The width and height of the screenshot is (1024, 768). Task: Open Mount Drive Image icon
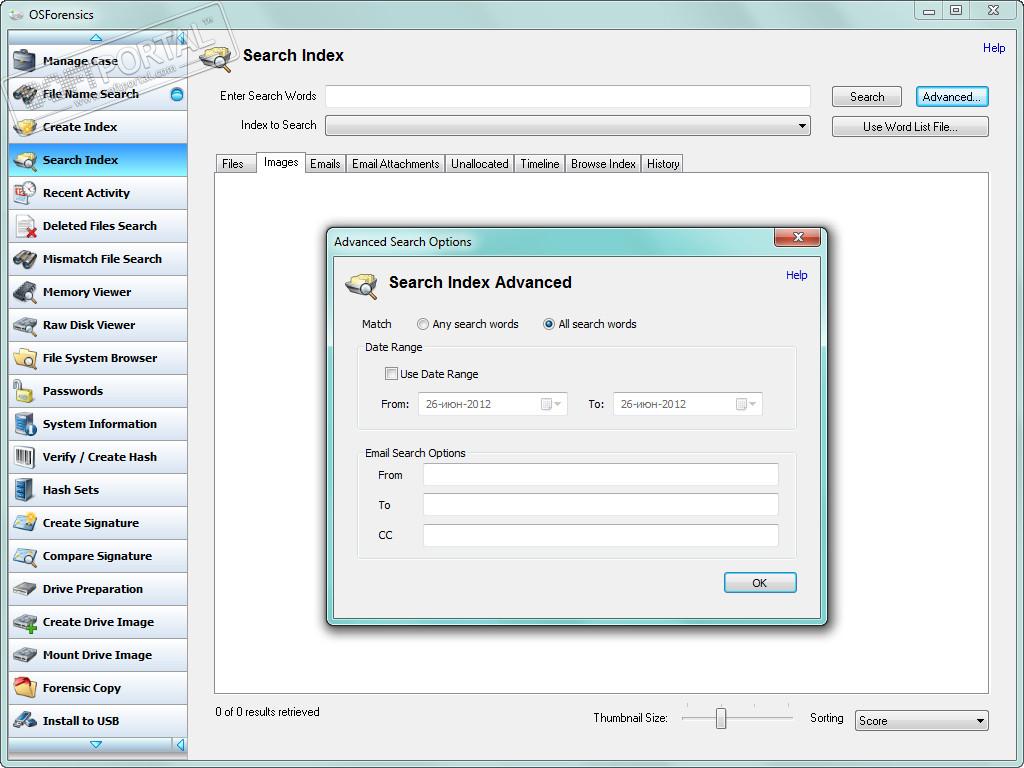pyautogui.click(x=25, y=654)
